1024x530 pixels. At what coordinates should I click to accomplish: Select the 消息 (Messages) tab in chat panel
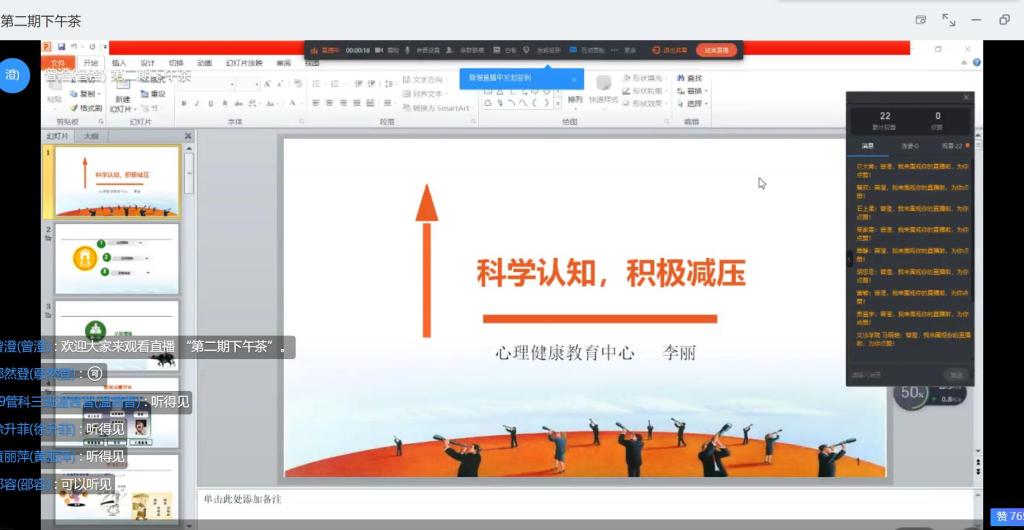pos(867,146)
